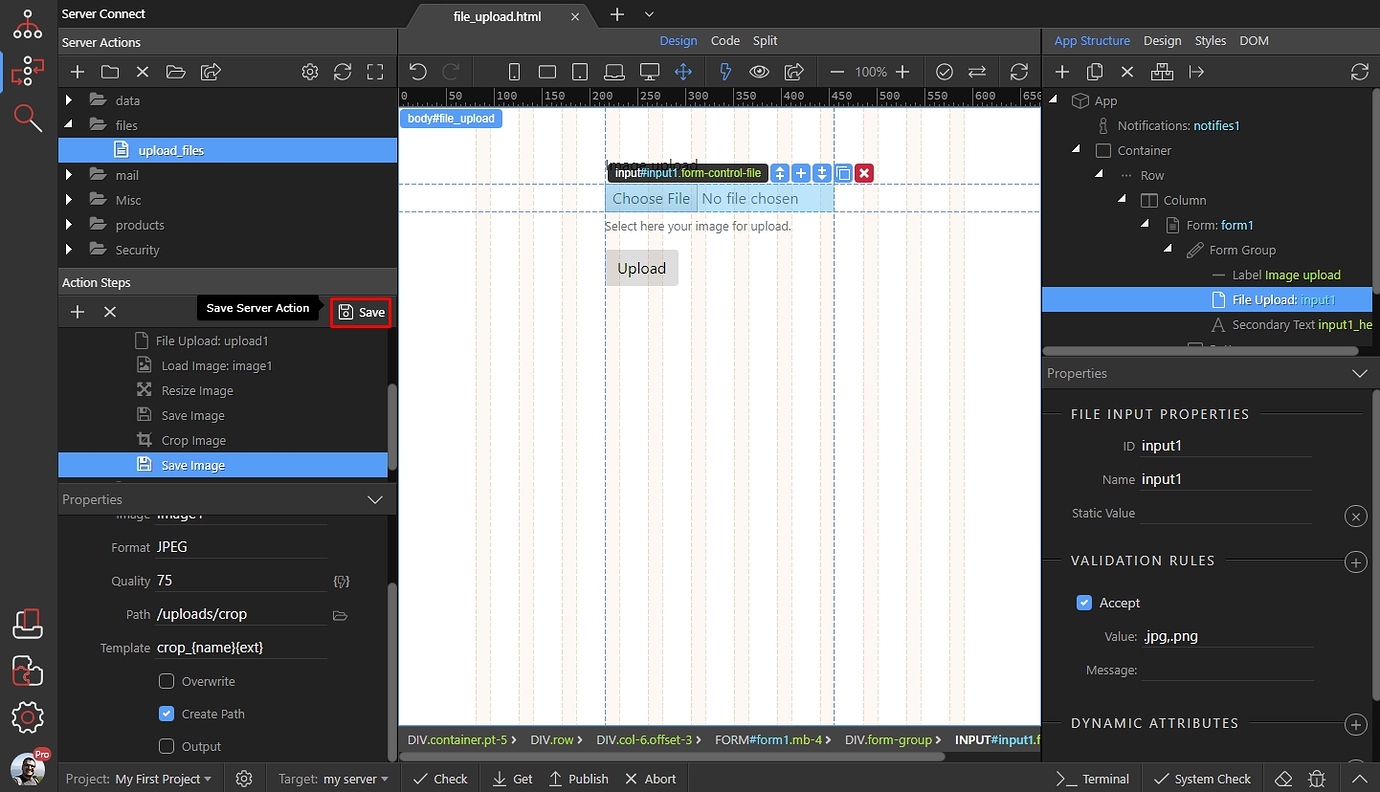Collapse the left Properties panel chevron
1380x792 pixels.
[375, 499]
